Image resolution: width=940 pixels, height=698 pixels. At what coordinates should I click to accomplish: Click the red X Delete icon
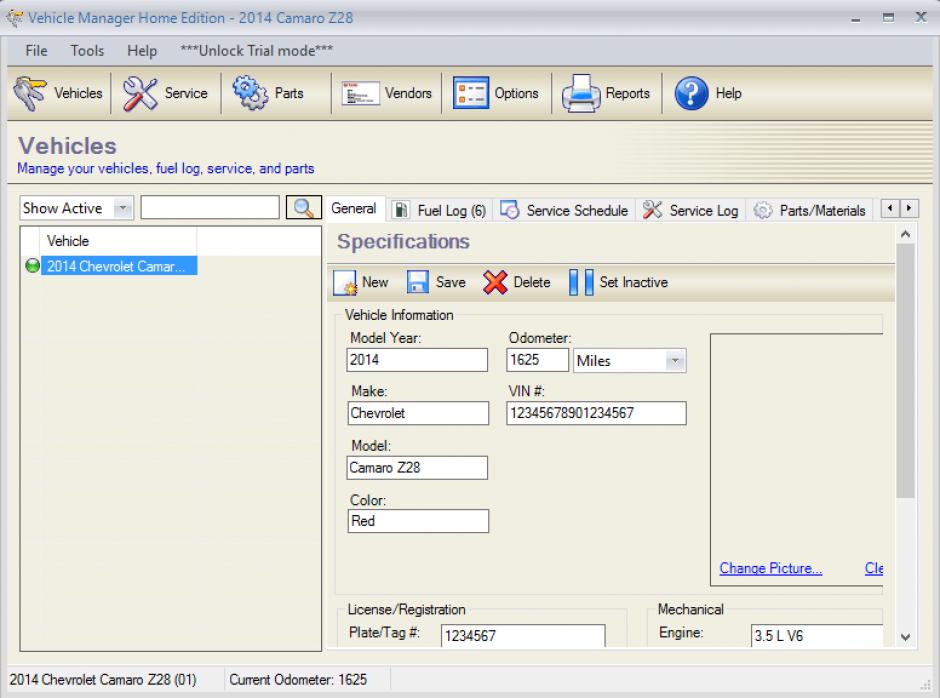click(x=495, y=282)
